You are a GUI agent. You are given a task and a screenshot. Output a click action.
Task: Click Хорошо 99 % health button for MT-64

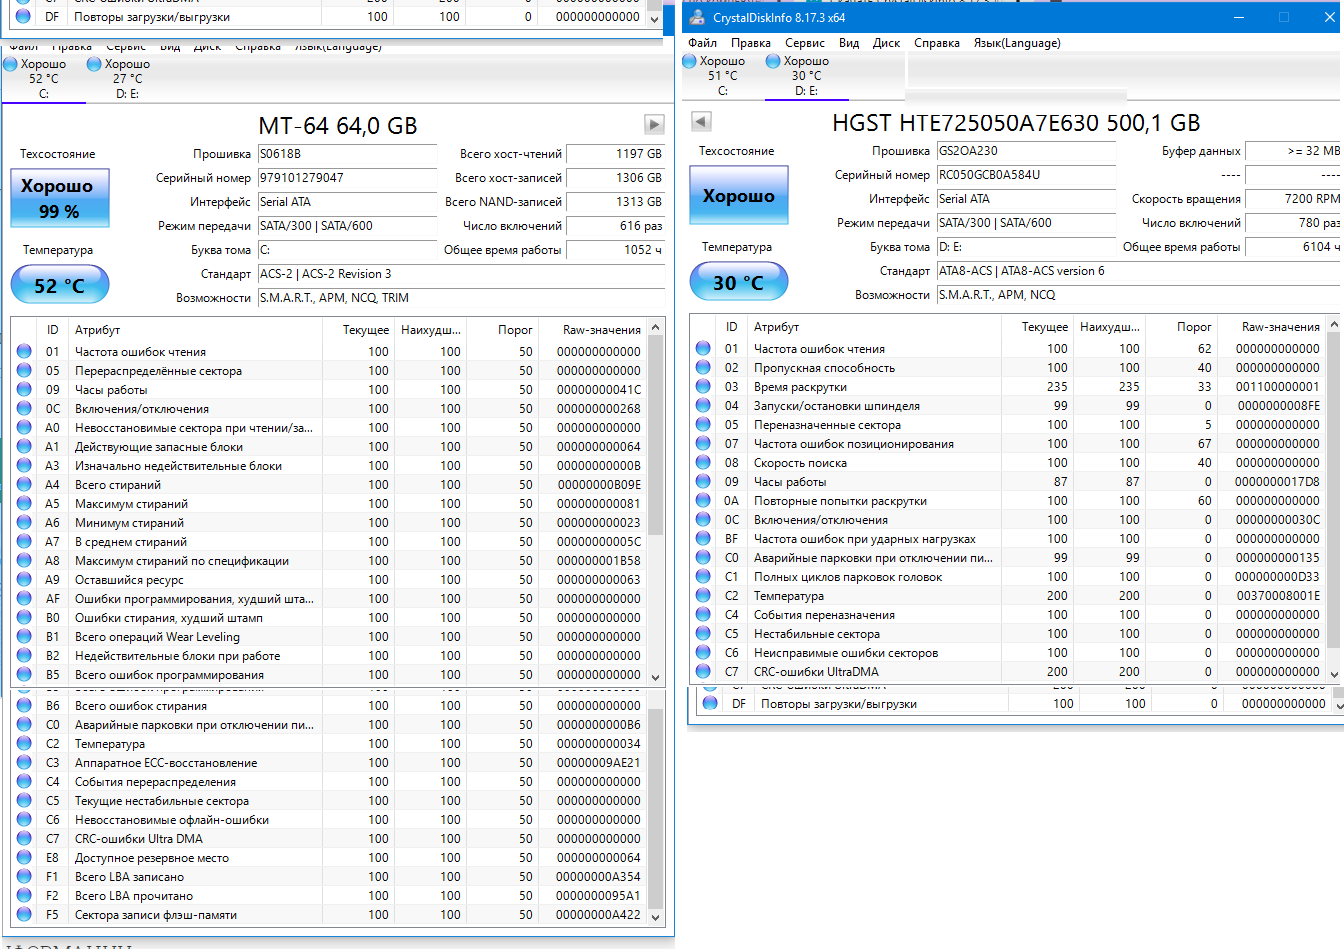click(59, 198)
